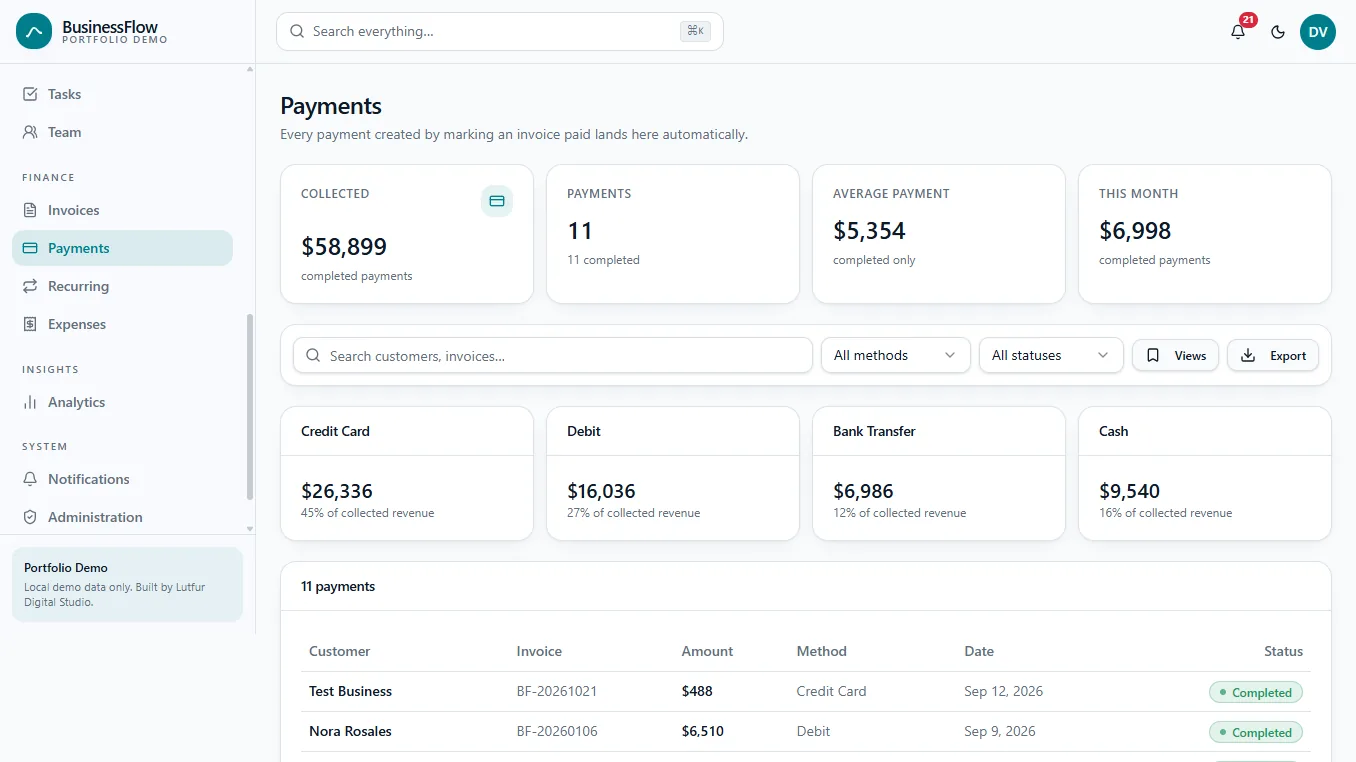Navigate to Expenses
Image resolution: width=1356 pixels, height=762 pixels.
pyautogui.click(x=122, y=324)
